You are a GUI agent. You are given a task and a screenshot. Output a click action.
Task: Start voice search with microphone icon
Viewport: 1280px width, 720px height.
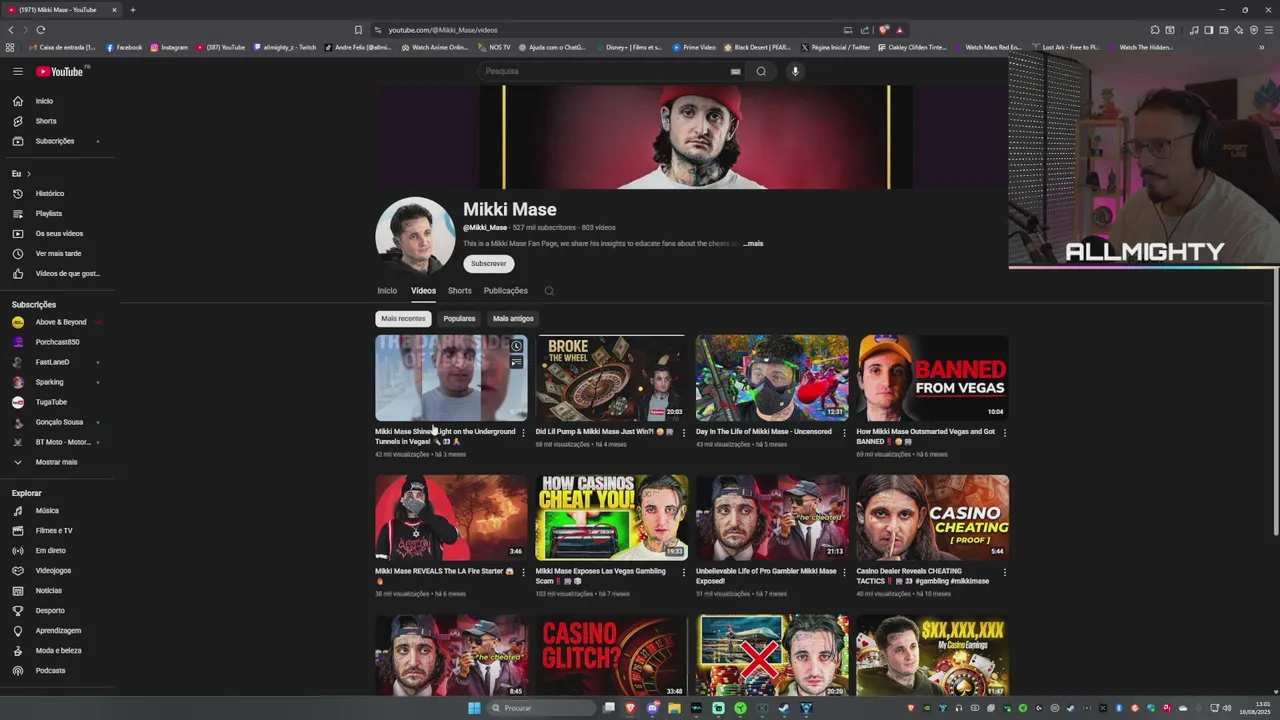pos(795,71)
